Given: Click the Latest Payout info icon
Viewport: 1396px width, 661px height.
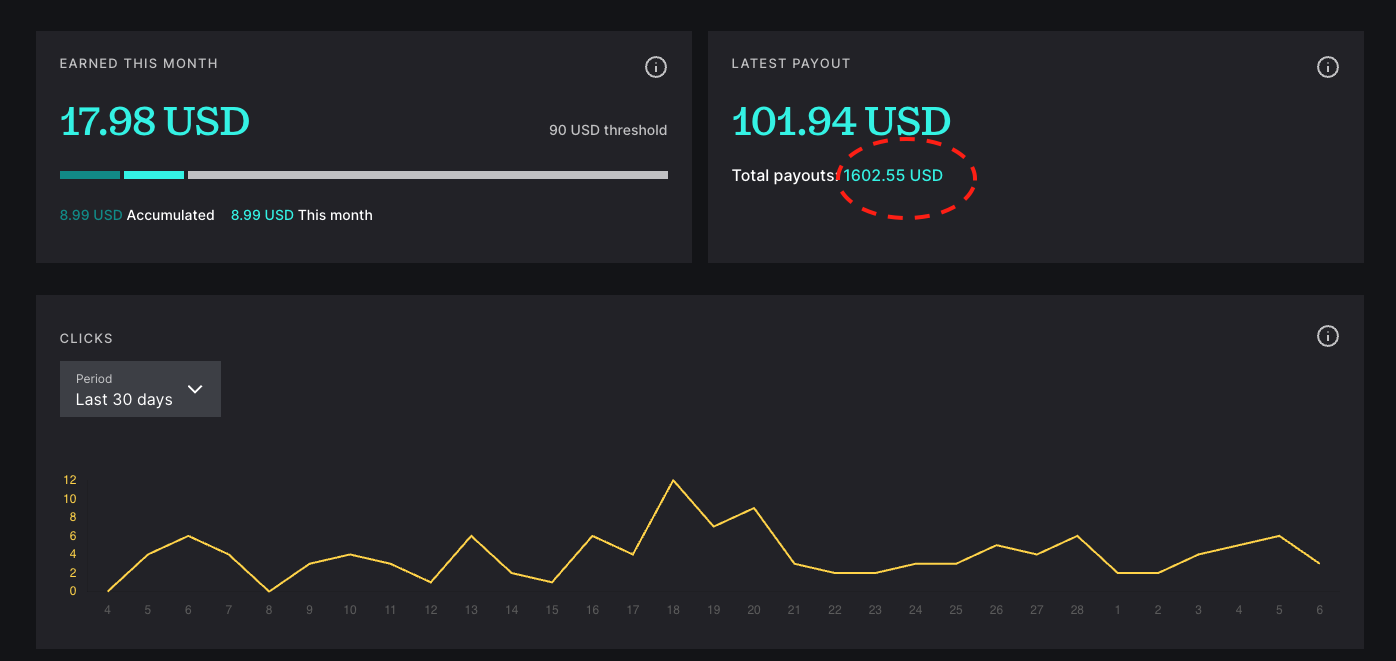Looking at the screenshot, I should [x=1327, y=67].
